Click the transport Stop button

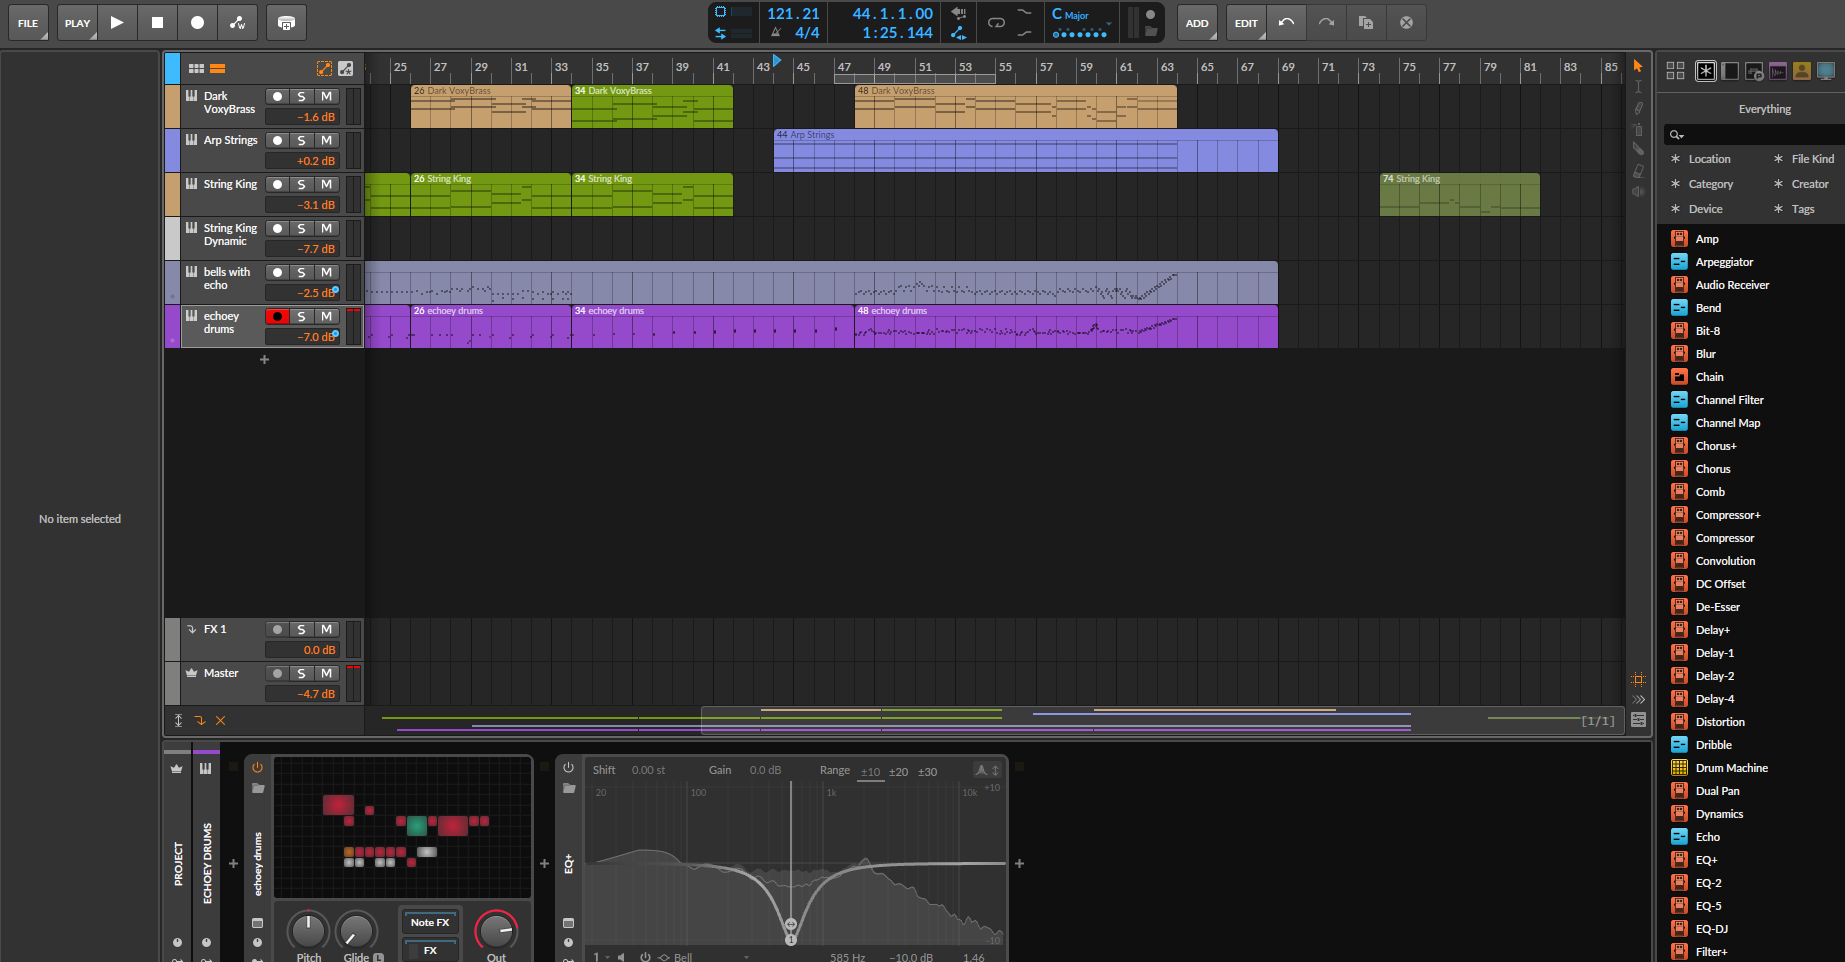(157, 22)
